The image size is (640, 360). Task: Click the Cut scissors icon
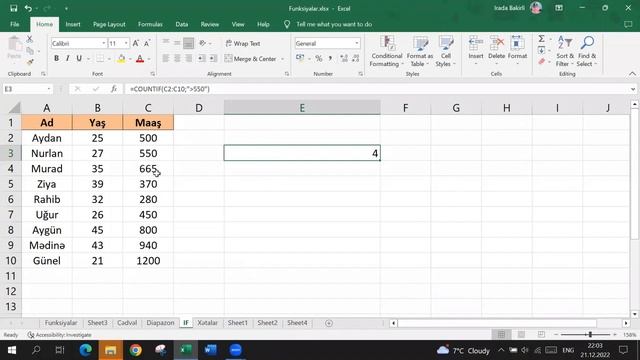tap(29, 40)
